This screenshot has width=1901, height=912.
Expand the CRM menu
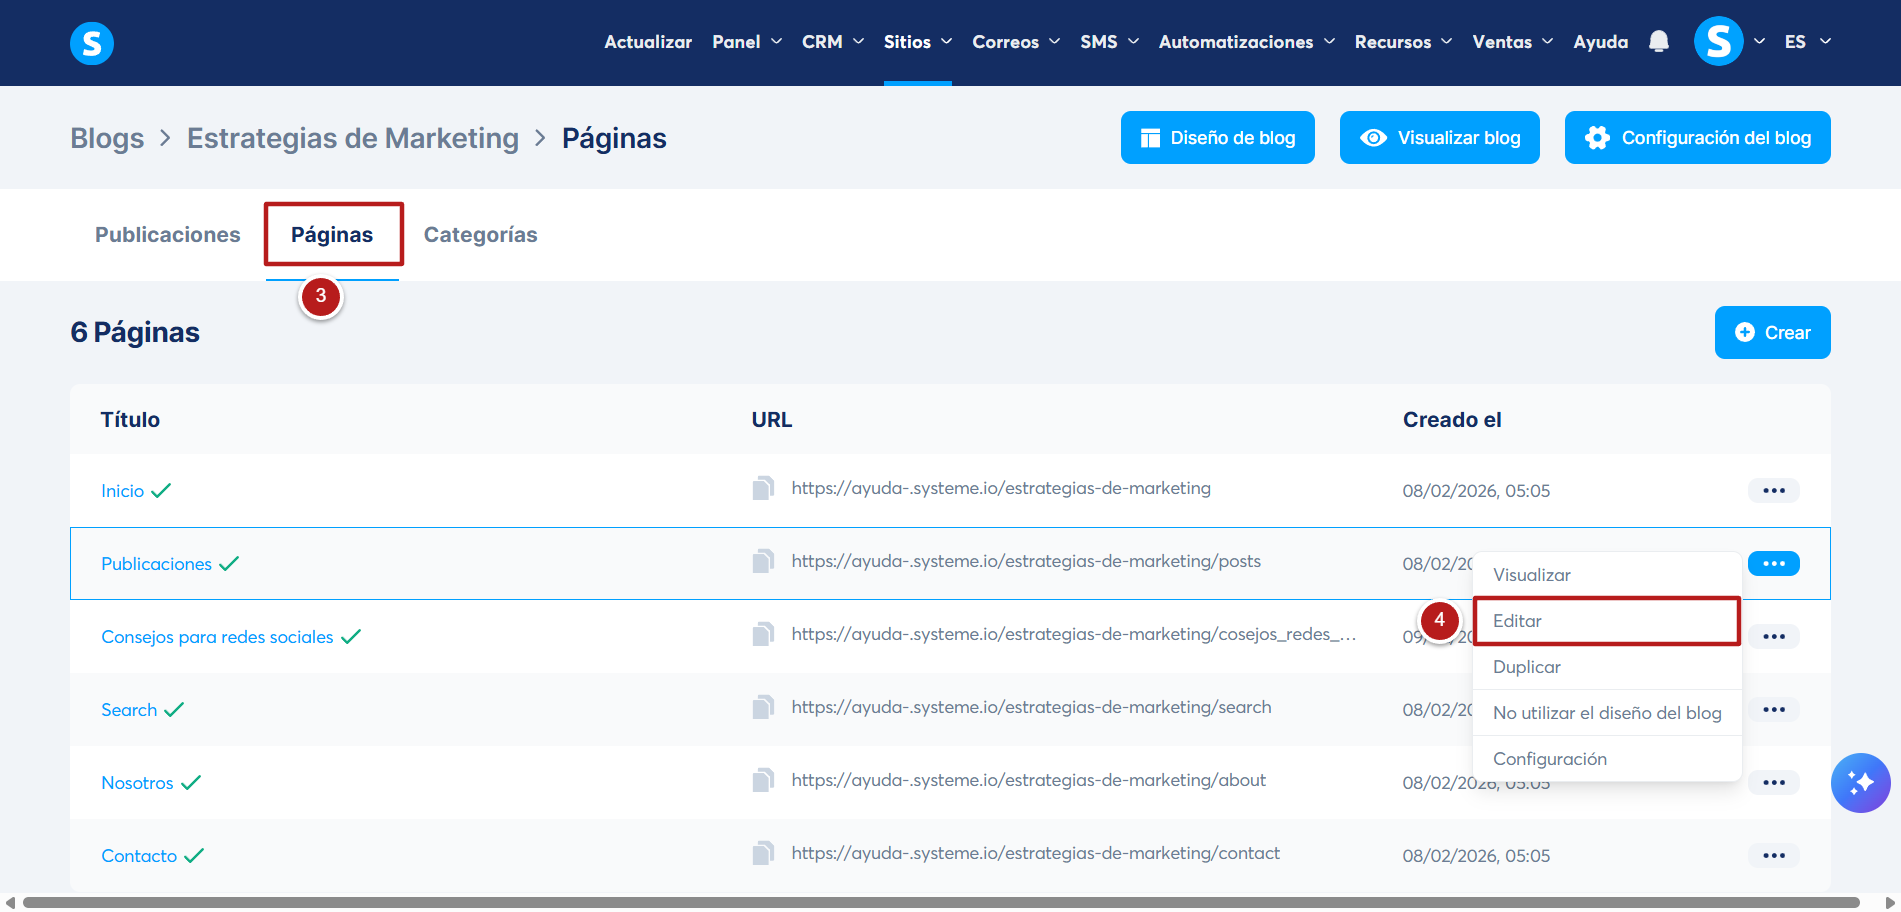point(833,42)
